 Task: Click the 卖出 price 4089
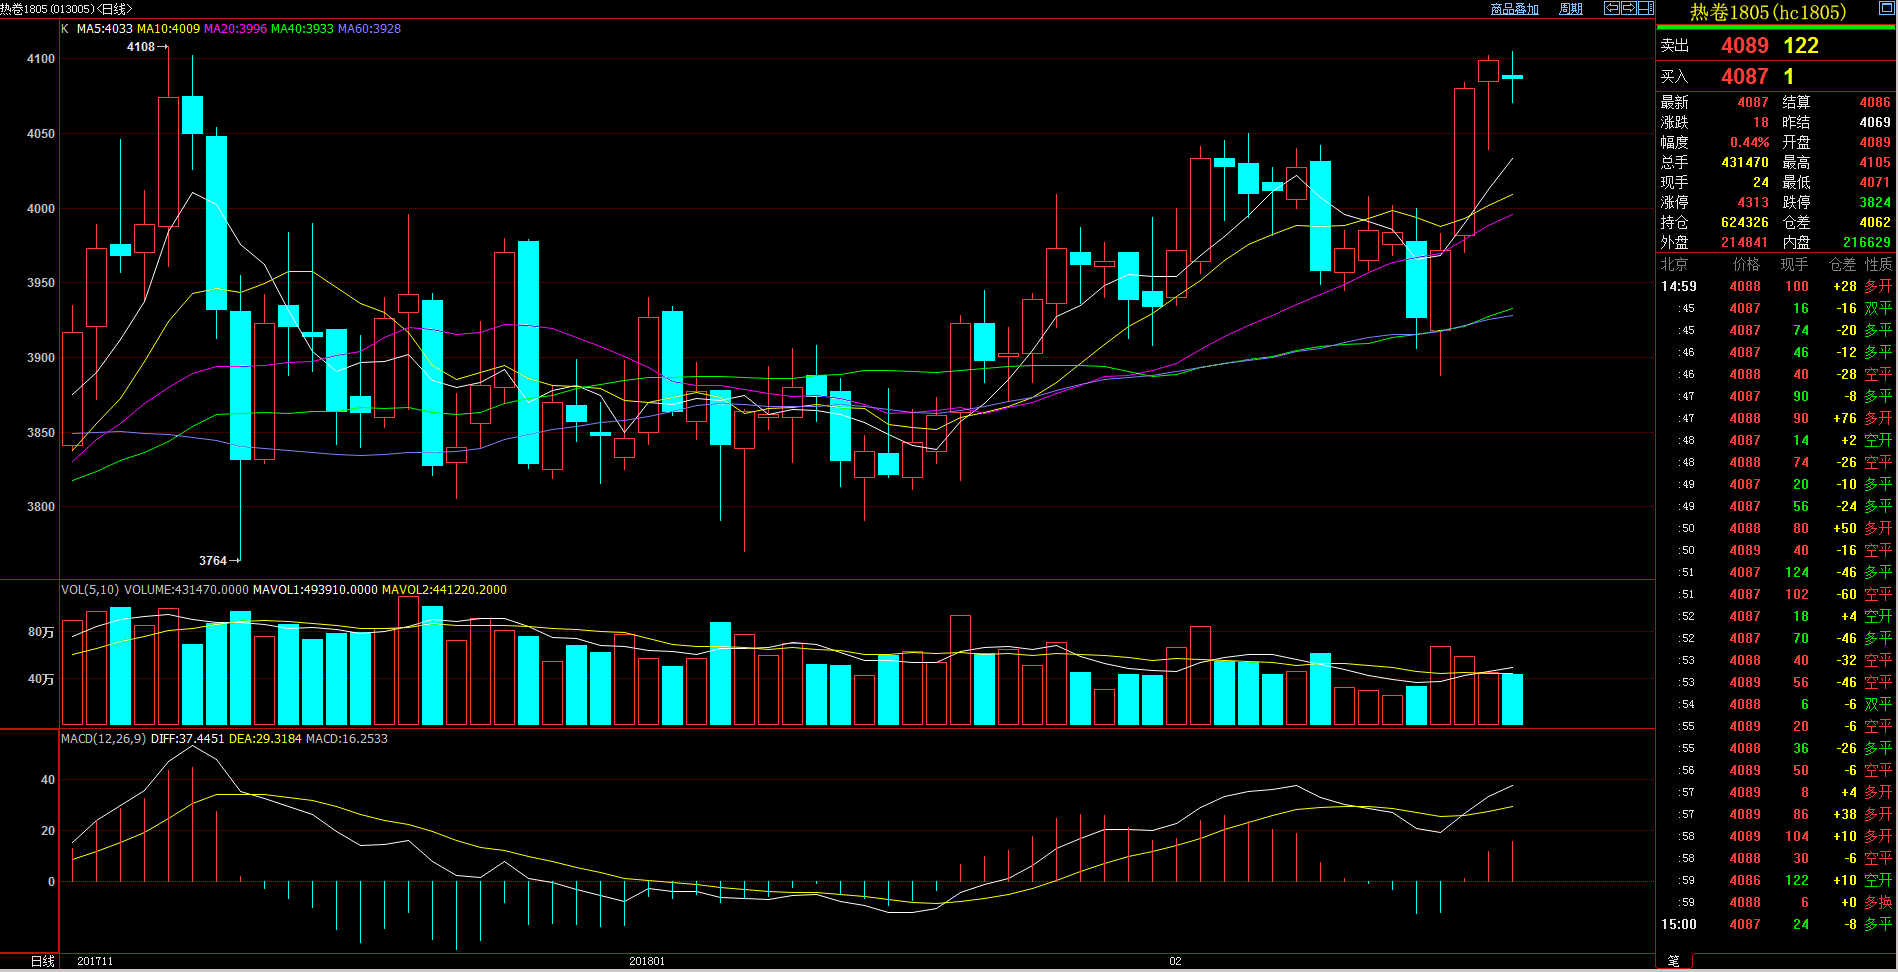click(1744, 46)
